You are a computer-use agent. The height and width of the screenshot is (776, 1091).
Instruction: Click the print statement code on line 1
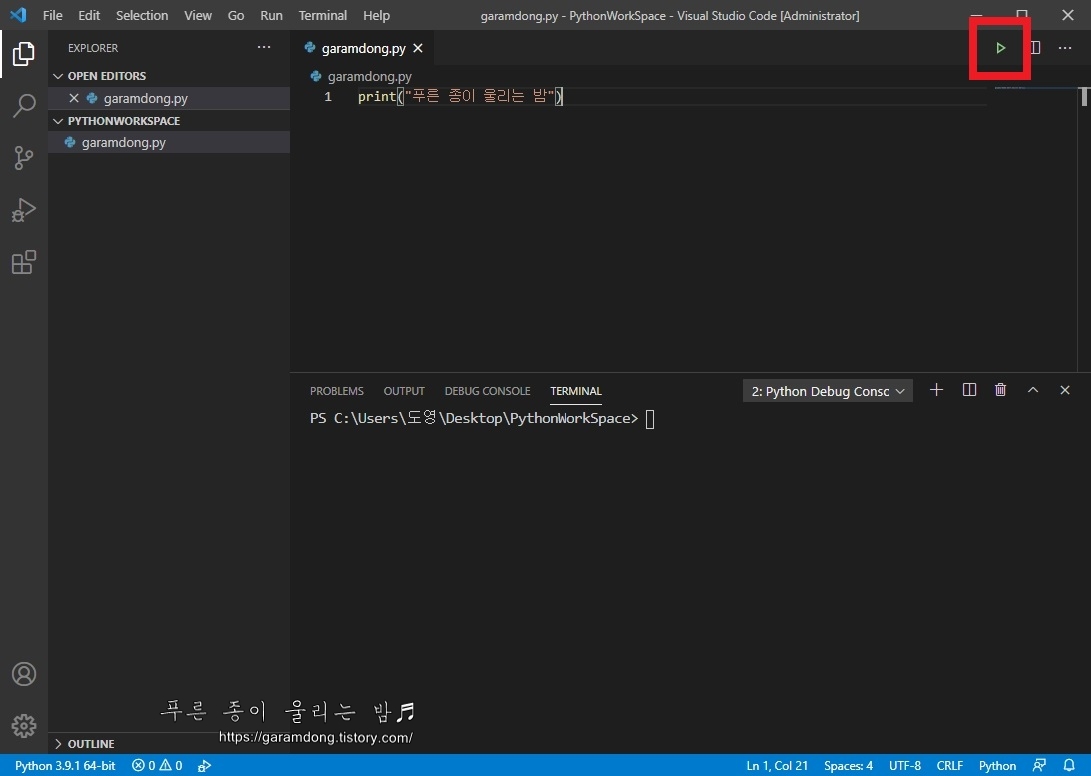pyautogui.click(x=460, y=97)
